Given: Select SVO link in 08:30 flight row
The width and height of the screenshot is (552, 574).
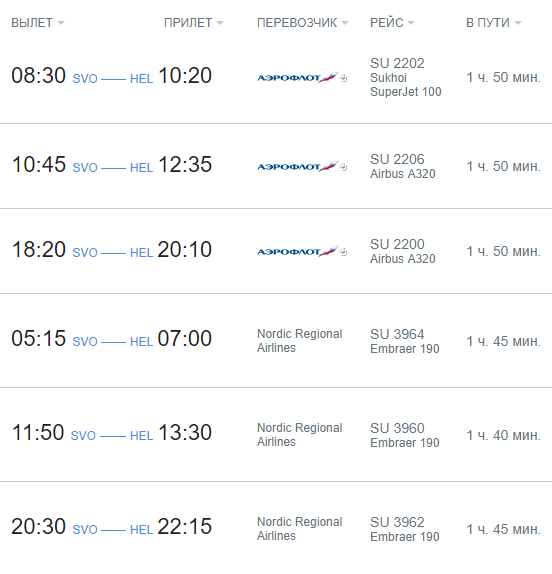Looking at the screenshot, I should pos(85,79).
